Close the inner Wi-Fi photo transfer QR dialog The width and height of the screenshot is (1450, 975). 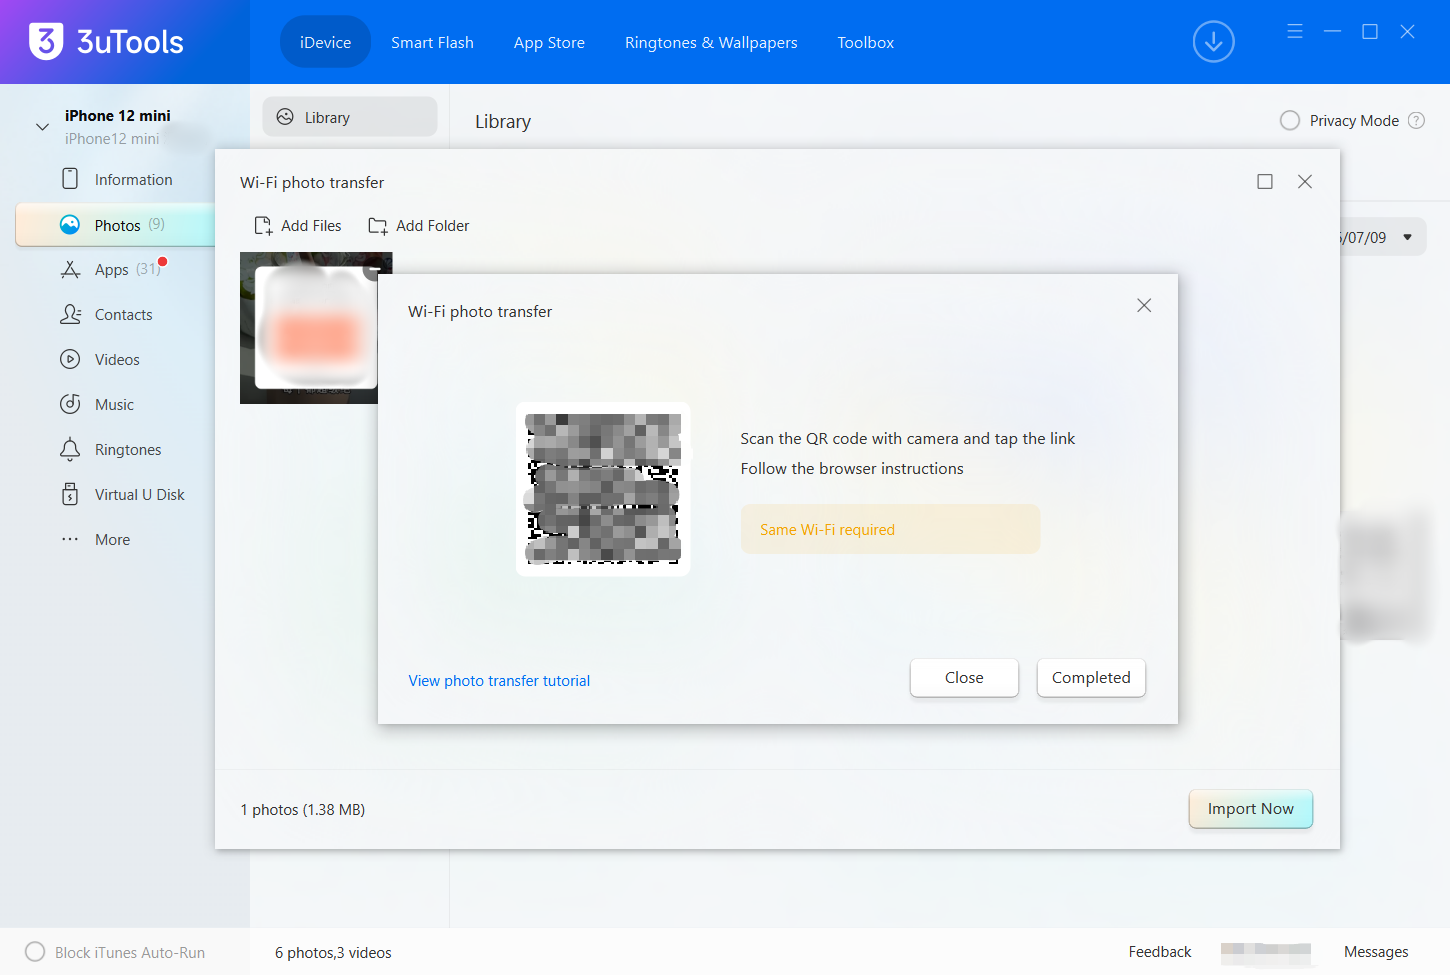pyautogui.click(x=1144, y=305)
